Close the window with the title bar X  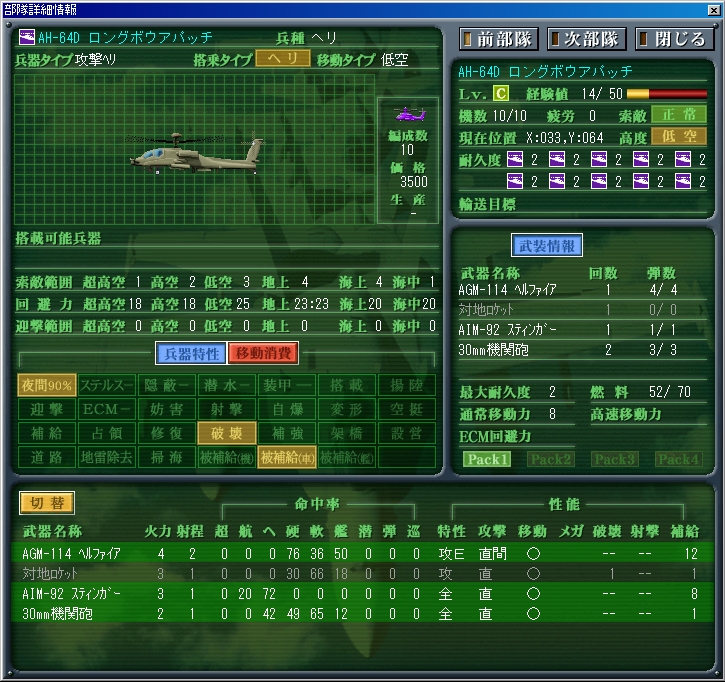click(713, 10)
